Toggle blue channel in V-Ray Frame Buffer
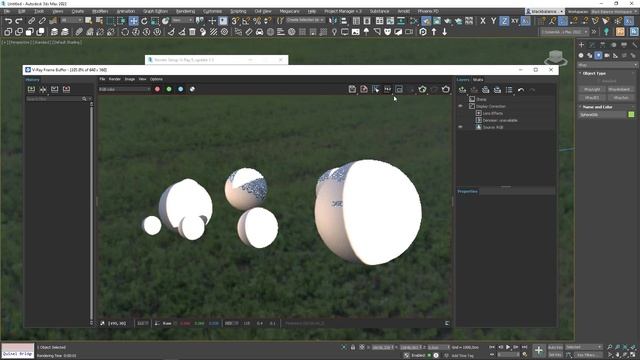 (x=180, y=89)
